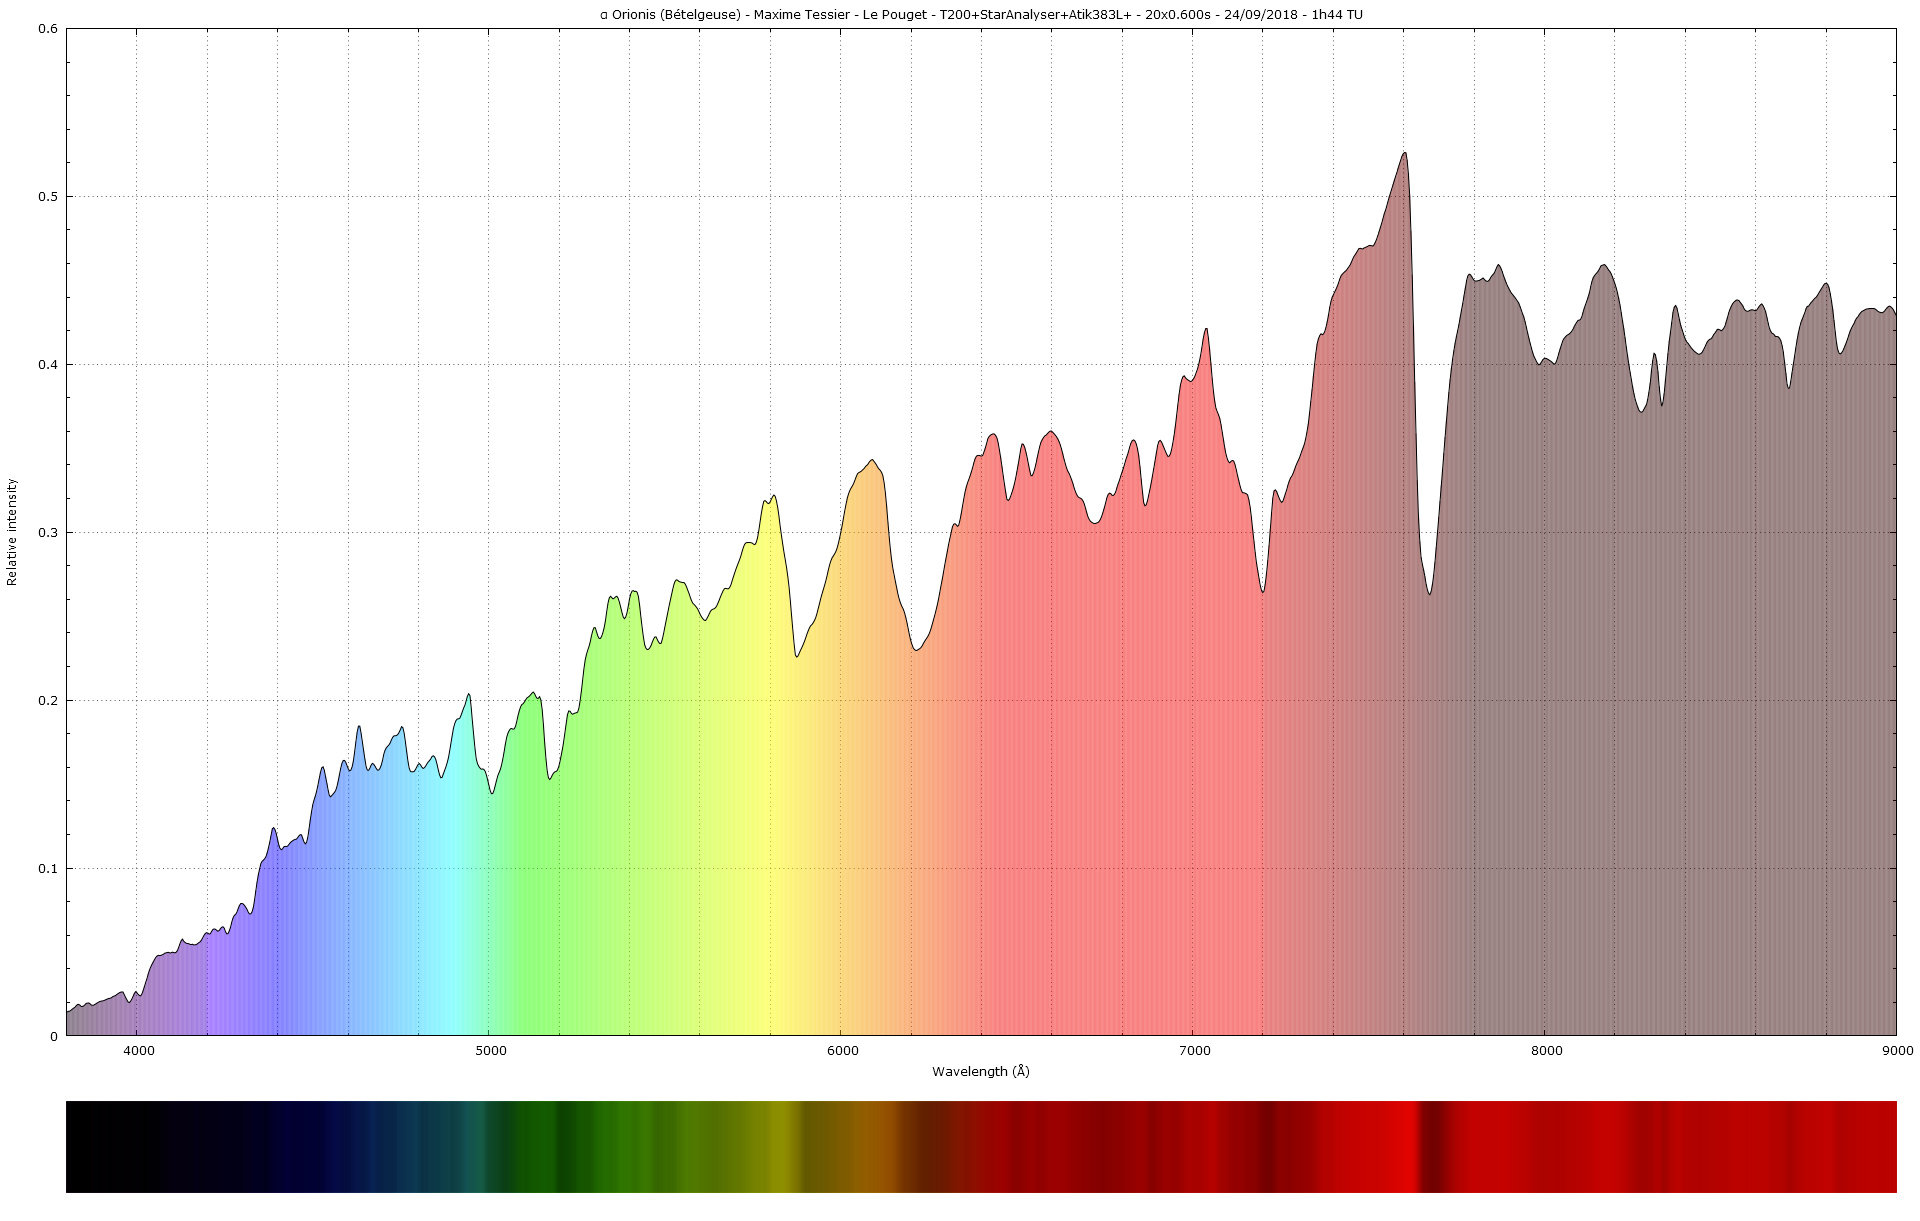Click the highest spectrum peak near 7600 Å
This screenshot has height=1221, width=1920.
click(1405, 153)
